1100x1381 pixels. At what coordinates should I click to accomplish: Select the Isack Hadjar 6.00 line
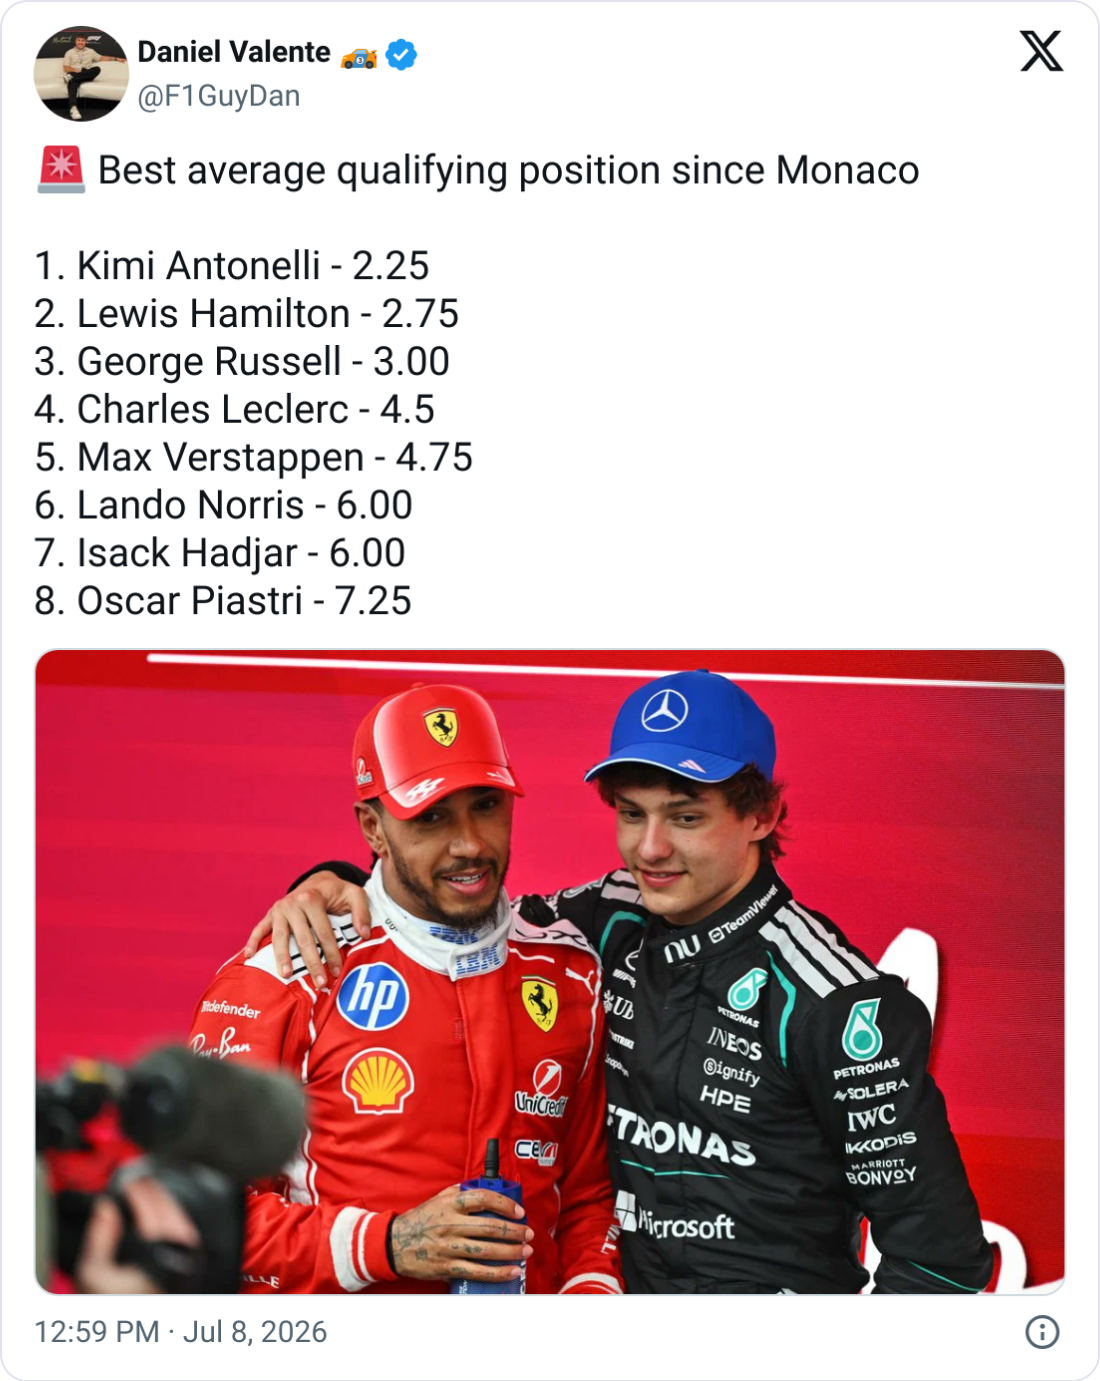pos(220,553)
